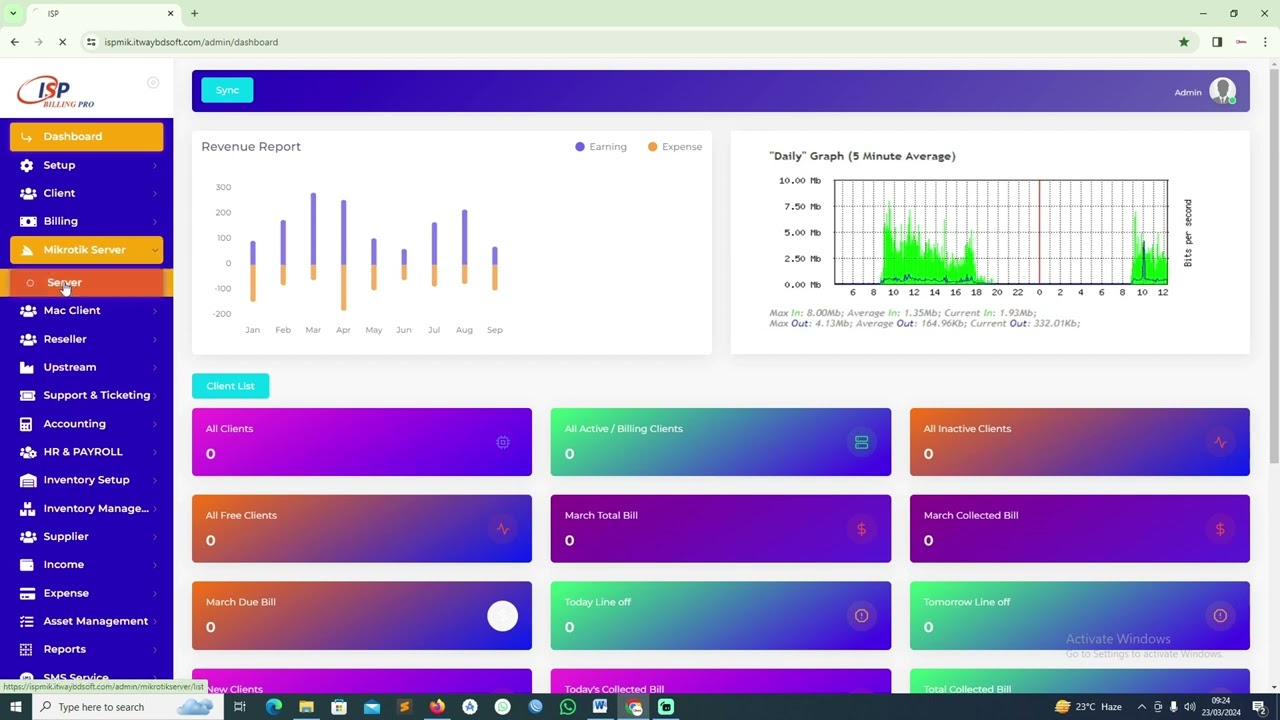Open the Admin profile avatar
This screenshot has height=720, width=1280.
(x=1222, y=91)
